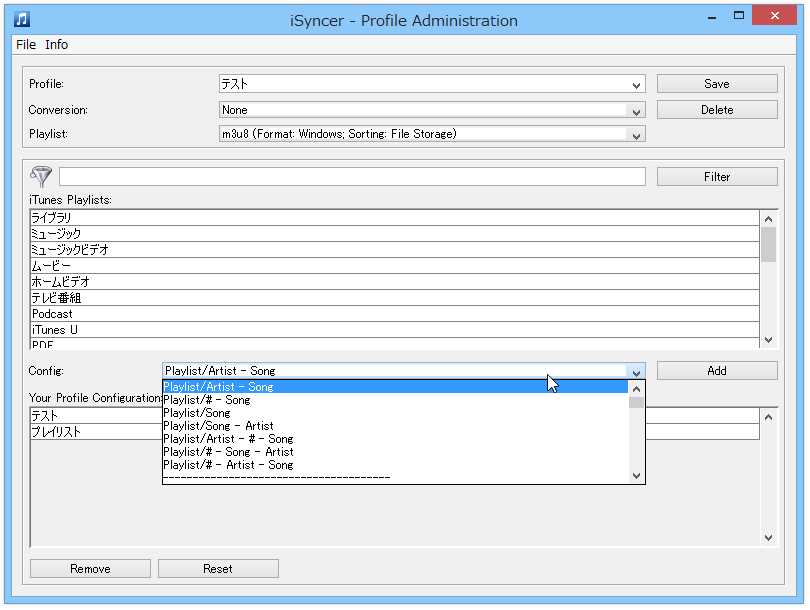Click the Reset button
Image resolution: width=810 pixels, height=610 pixels.
point(218,569)
